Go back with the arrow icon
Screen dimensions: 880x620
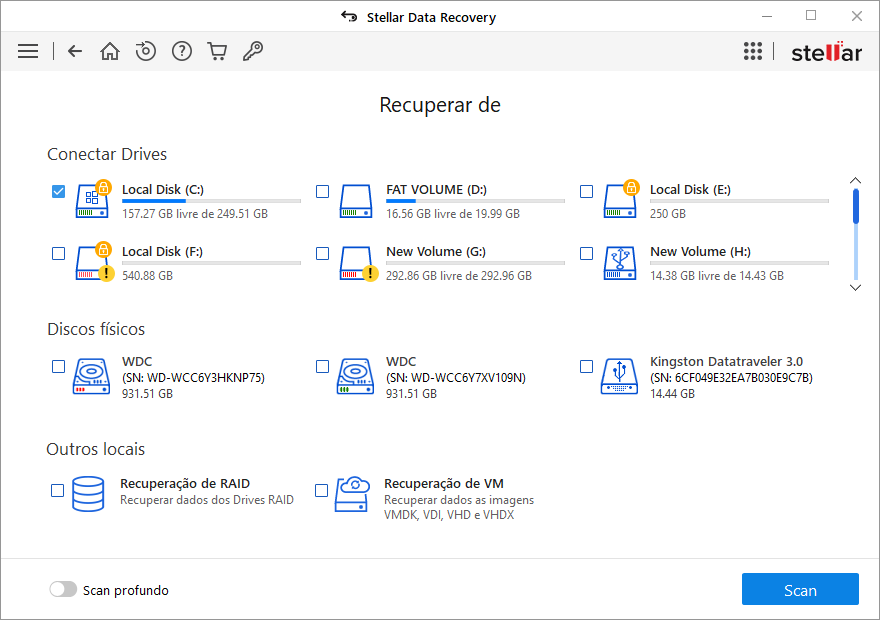(75, 51)
